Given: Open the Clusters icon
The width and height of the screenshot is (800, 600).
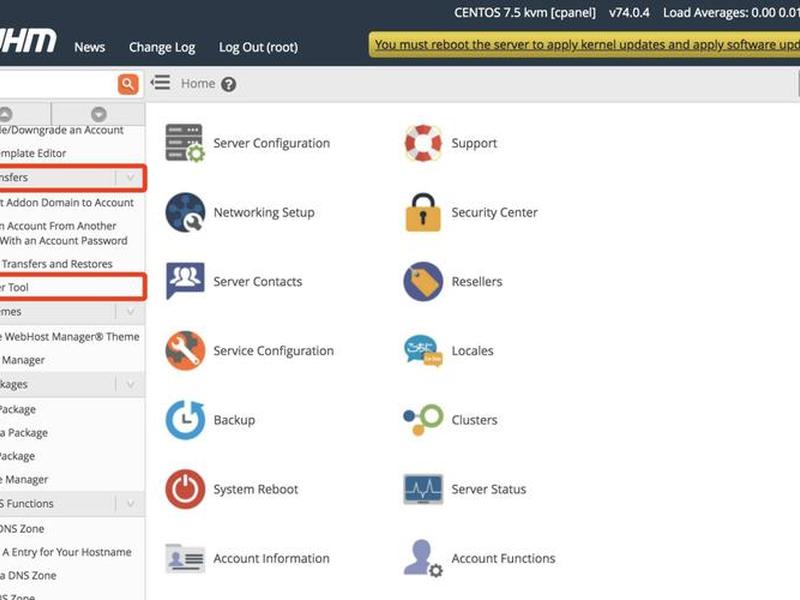Looking at the screenshot, I should coord(423,420).
